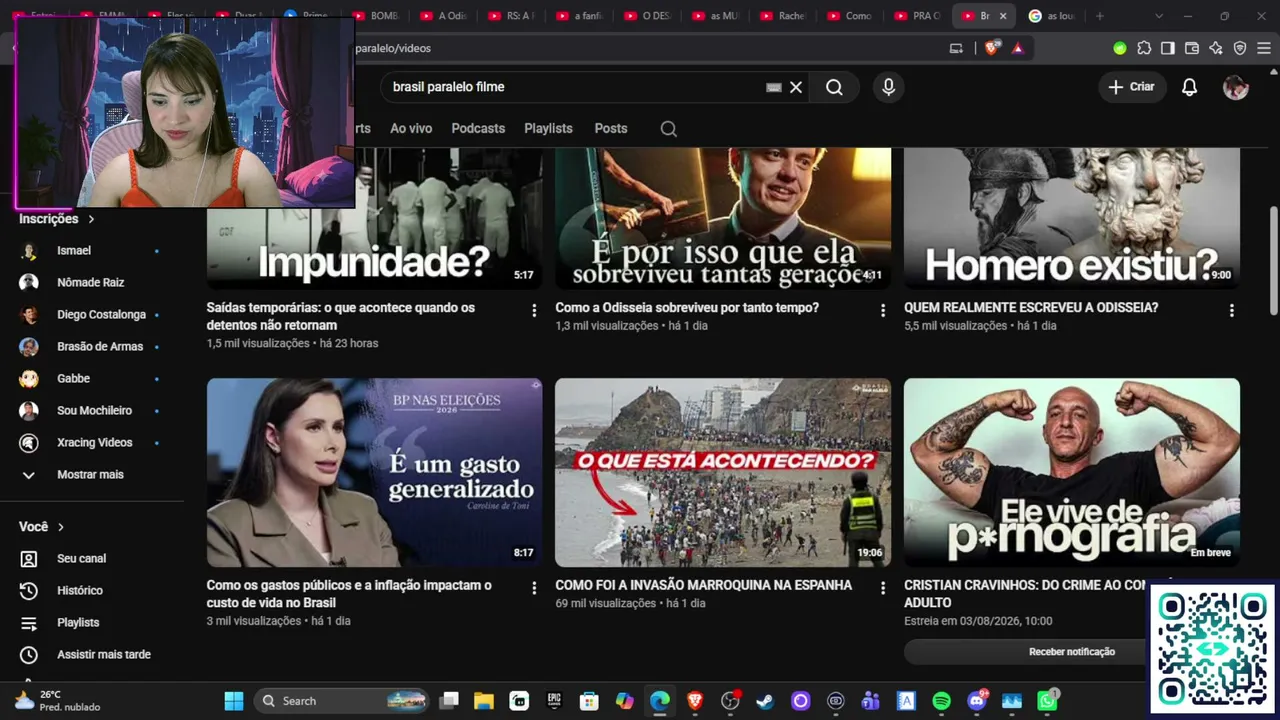Open the browser hamburger menu
Viewport: 1280px width, 720px height.
(x=1264, y=48)
